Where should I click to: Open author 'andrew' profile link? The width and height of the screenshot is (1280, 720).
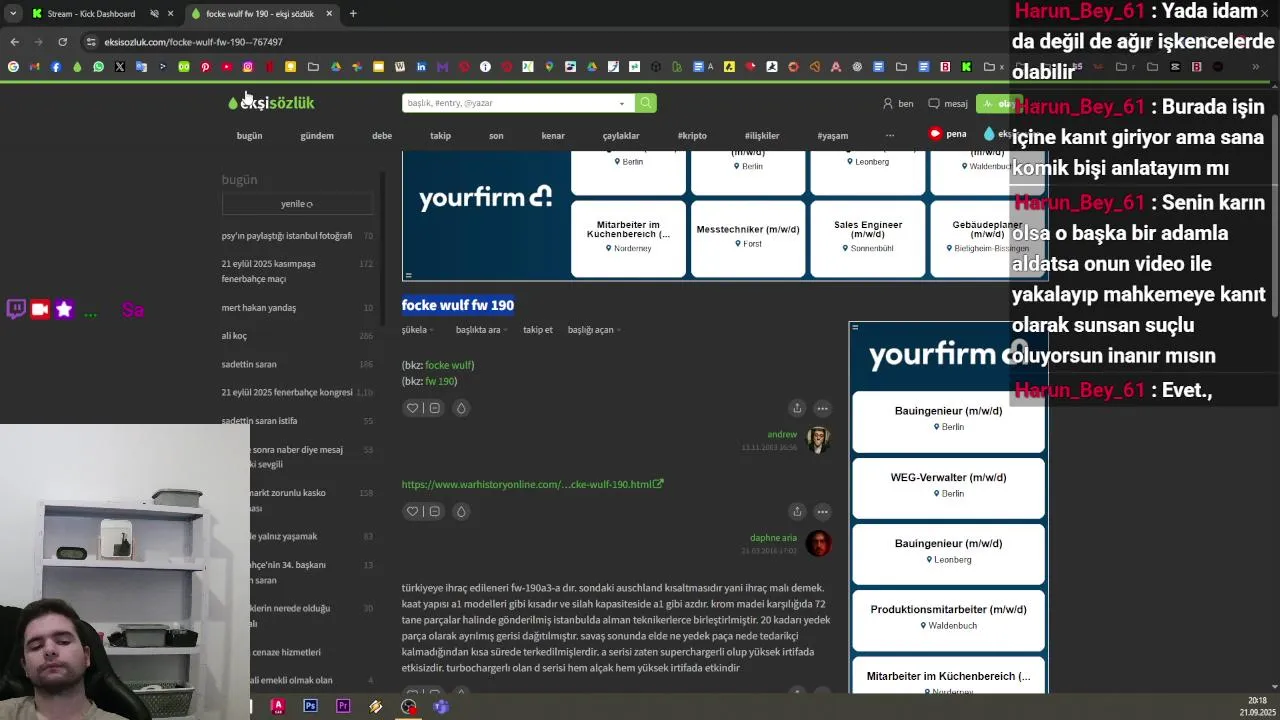click(x=782, y=434)
